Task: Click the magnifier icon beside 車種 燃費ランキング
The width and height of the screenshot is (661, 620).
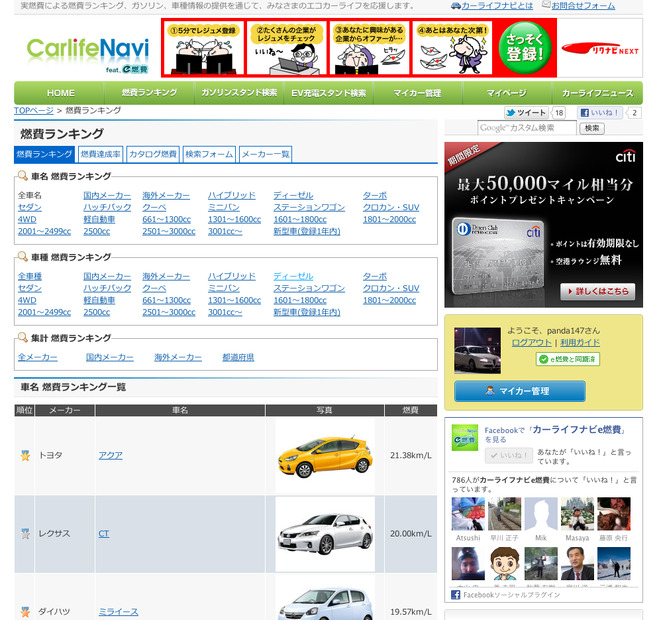Action: [22, 256]
